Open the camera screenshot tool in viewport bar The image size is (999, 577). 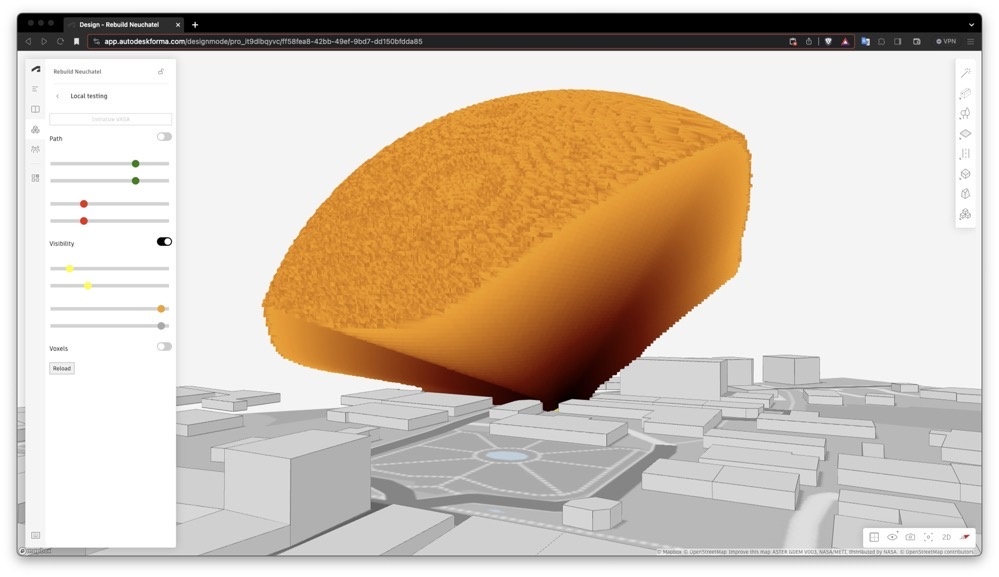pos(909,537)
